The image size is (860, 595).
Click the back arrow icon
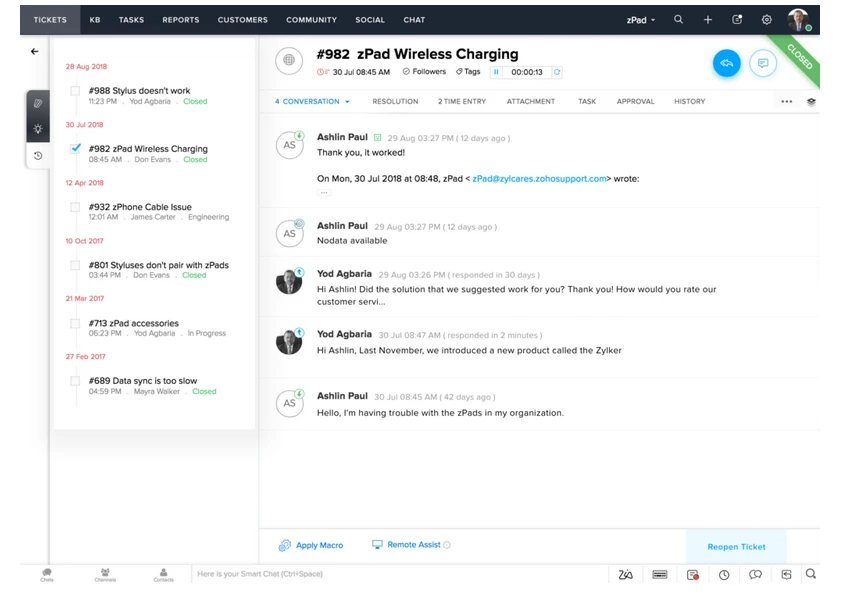(35, 52)
